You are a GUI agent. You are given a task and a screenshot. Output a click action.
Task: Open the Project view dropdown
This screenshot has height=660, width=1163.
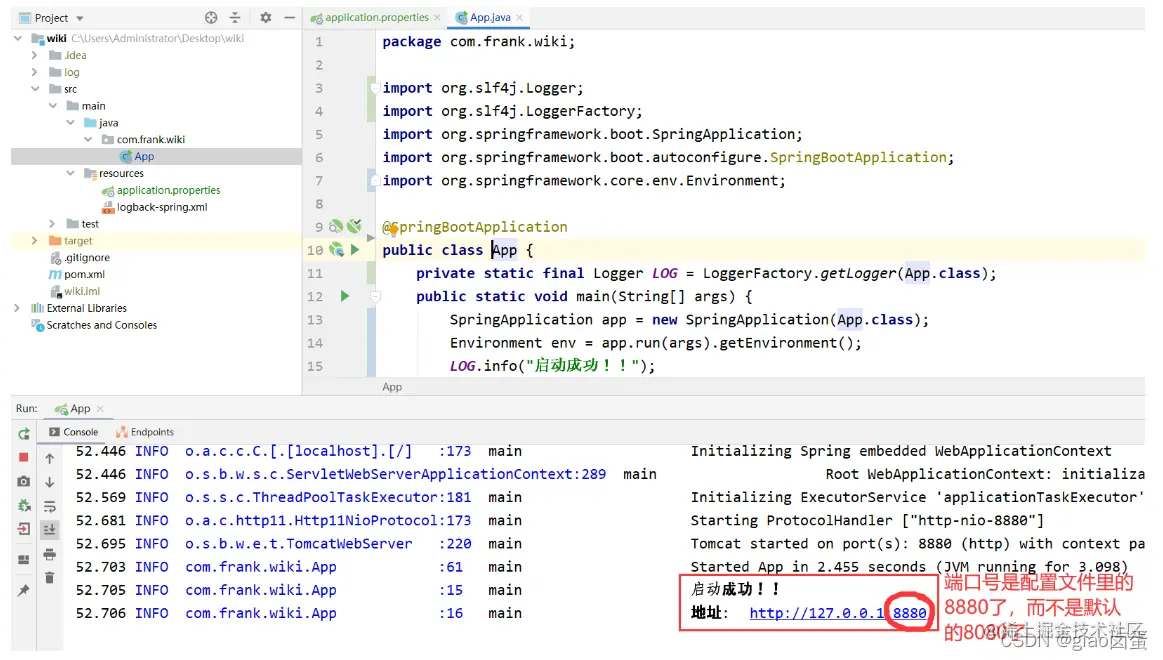tap(80, 18)
